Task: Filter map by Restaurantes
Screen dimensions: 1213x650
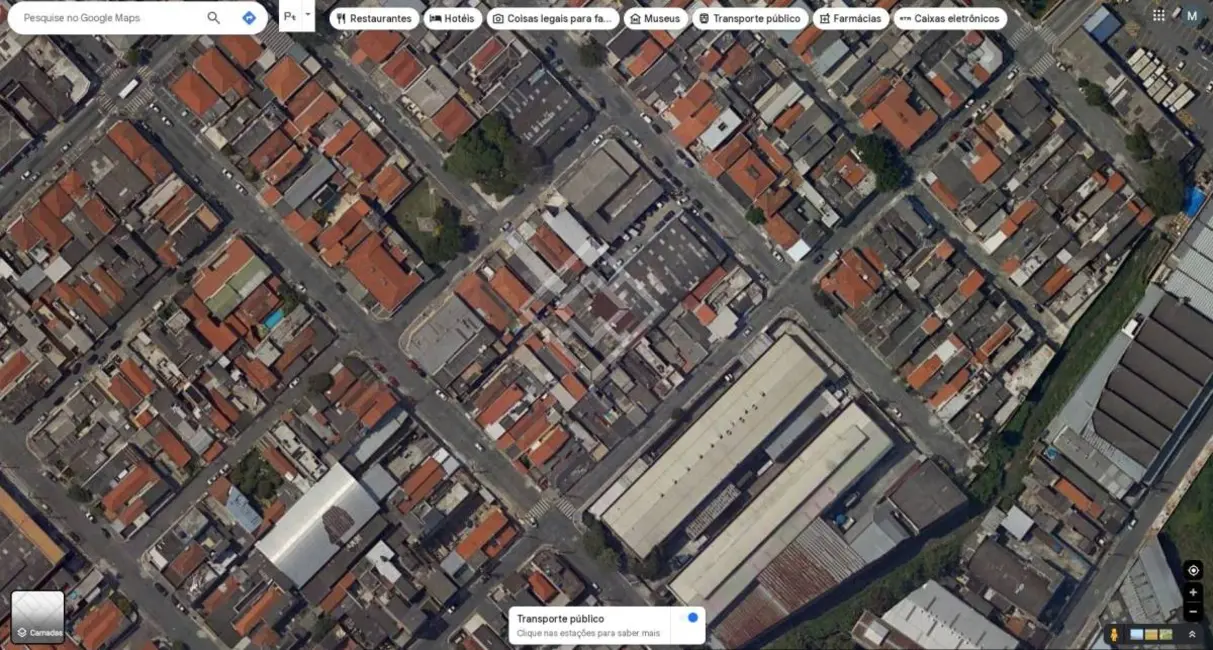Action: point(374,18)
